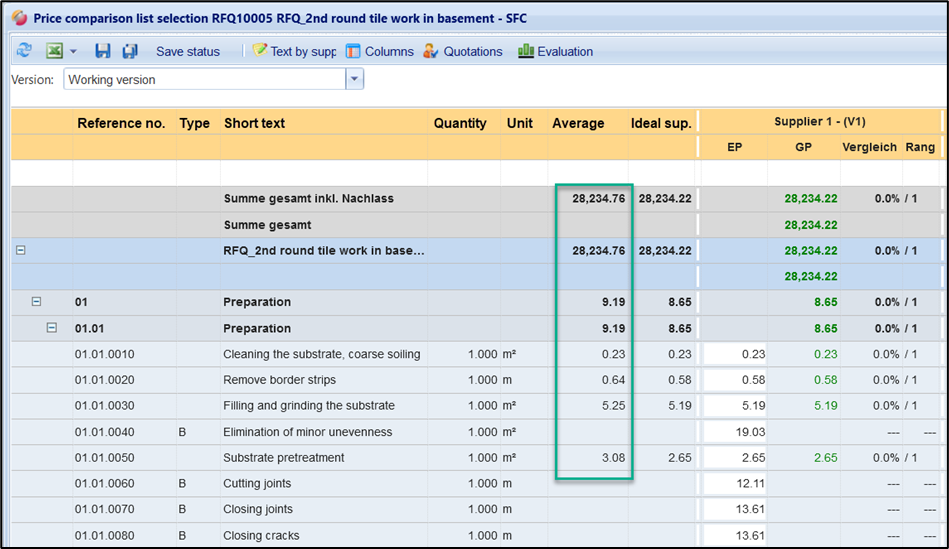Open the Evaluation chart view
Viewport: 949px width, 549px height.
point(555,51)
